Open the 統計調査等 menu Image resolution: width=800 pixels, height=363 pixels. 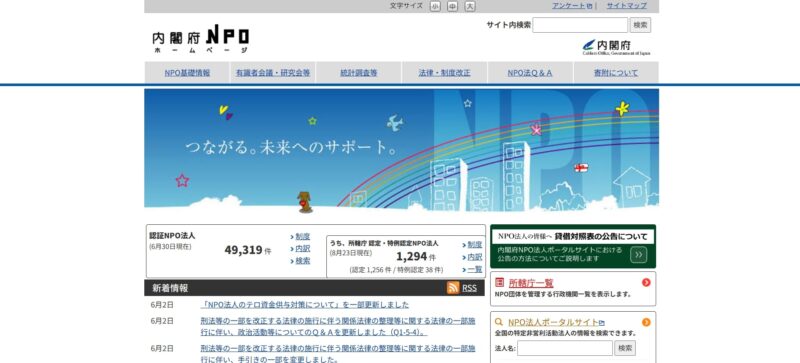(359, 73)
